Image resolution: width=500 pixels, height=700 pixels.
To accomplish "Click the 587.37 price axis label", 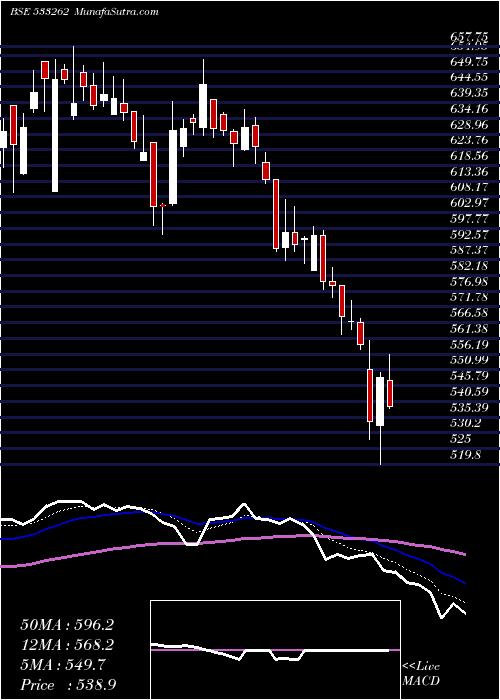I will (469, 250).
